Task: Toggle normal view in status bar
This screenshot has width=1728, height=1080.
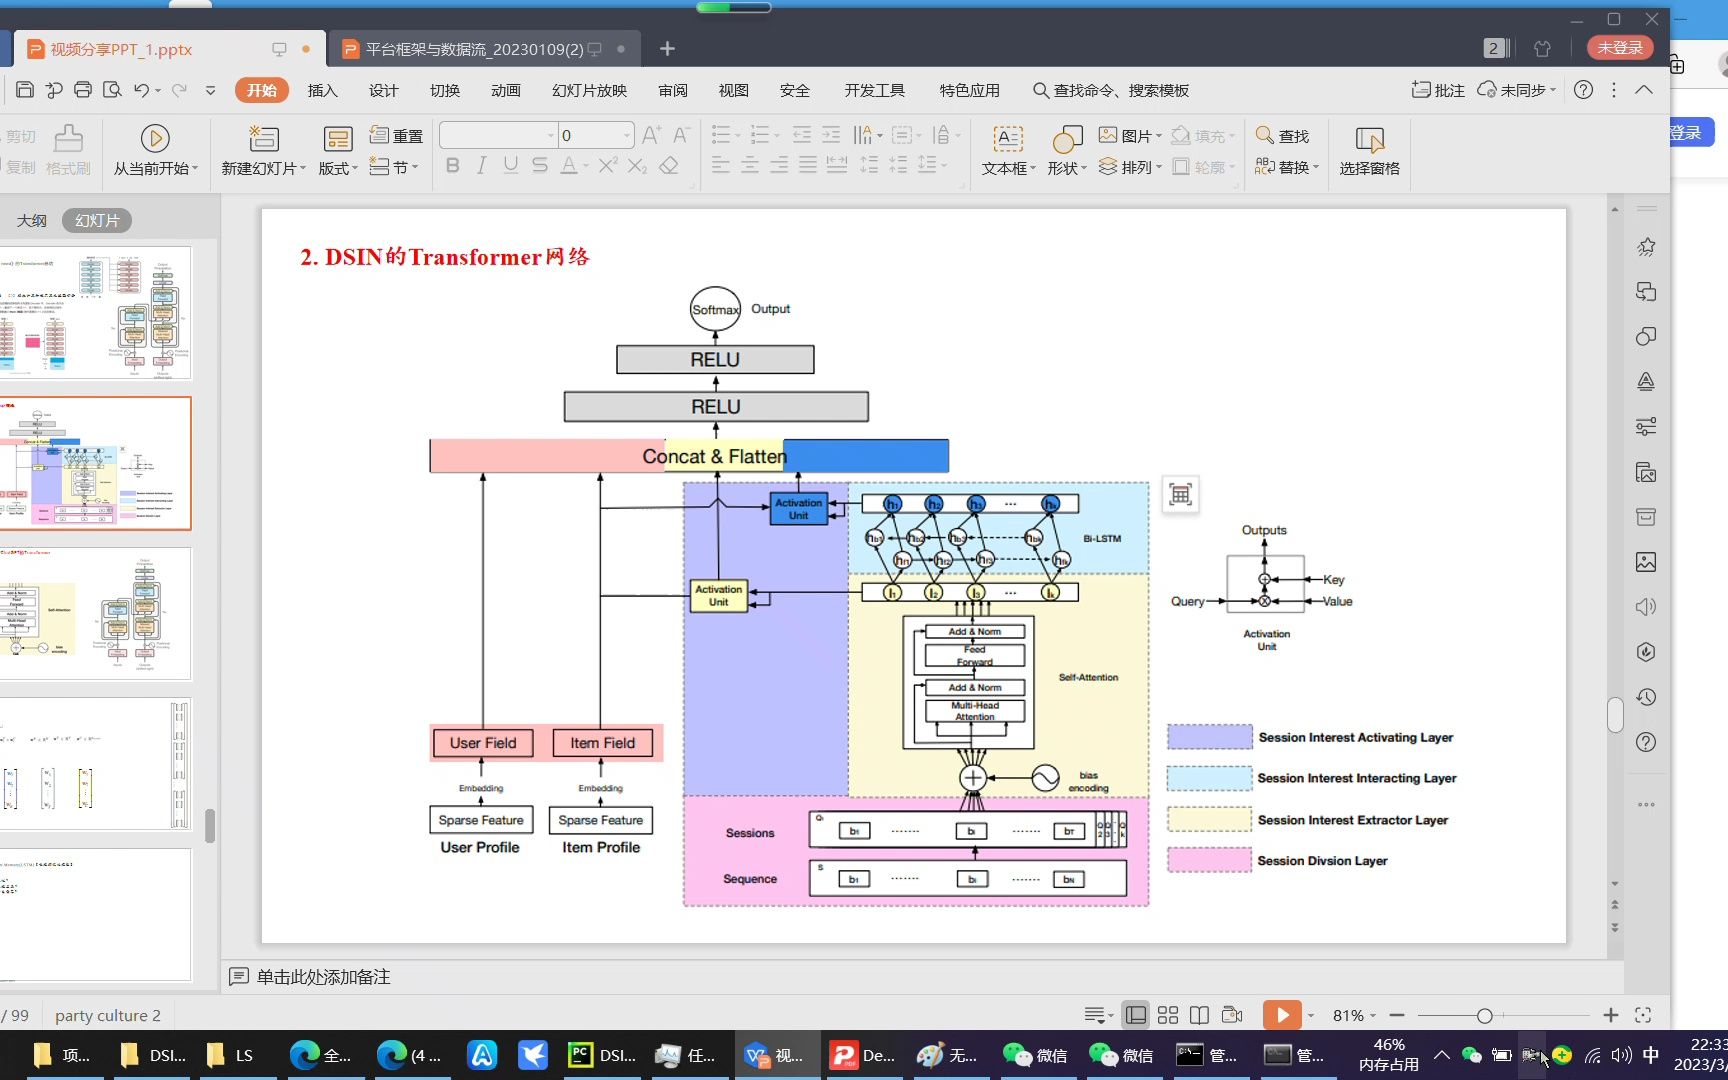Action: click(x=1136, y=1015)
